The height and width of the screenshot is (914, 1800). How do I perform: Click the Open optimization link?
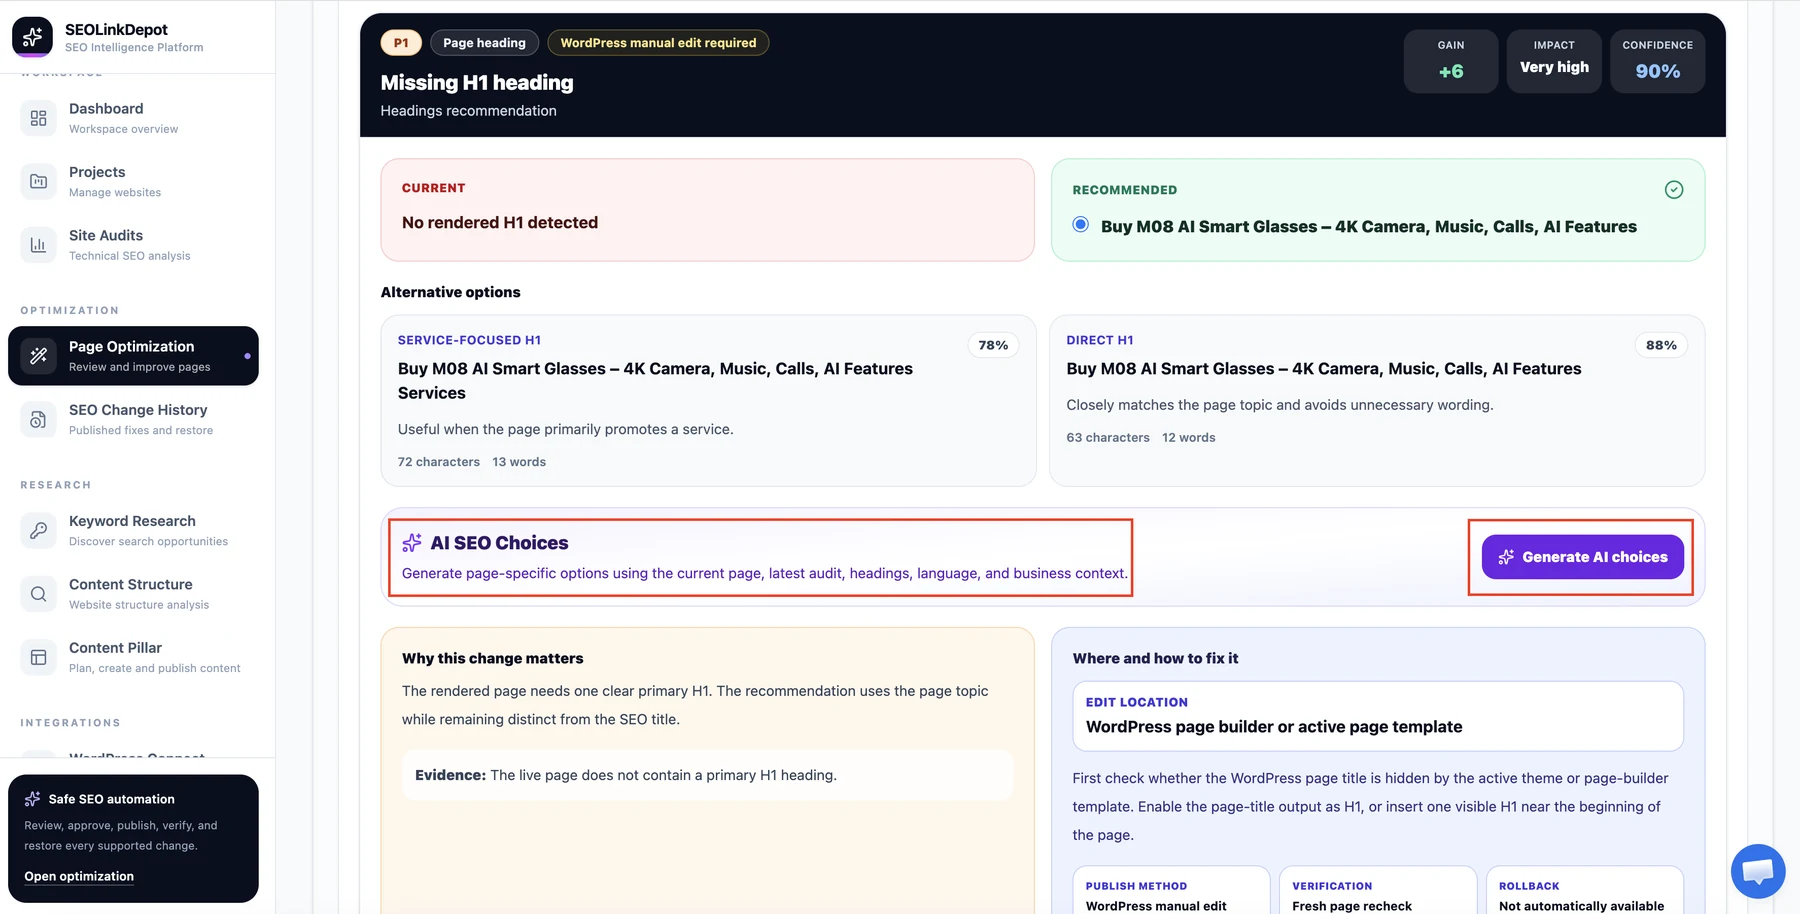click(x=79, y=876)
